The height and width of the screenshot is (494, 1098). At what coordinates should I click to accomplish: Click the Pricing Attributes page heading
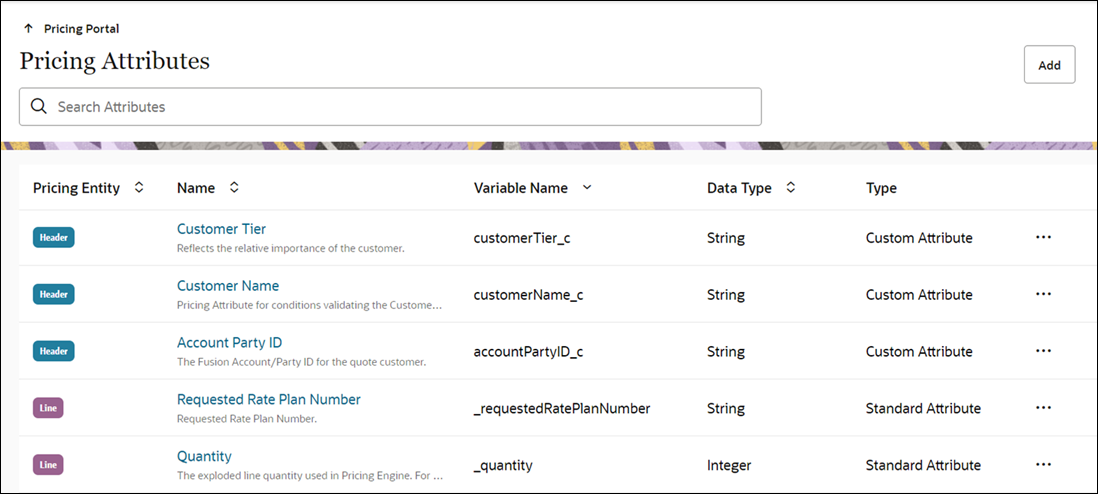tap(115, 61)
